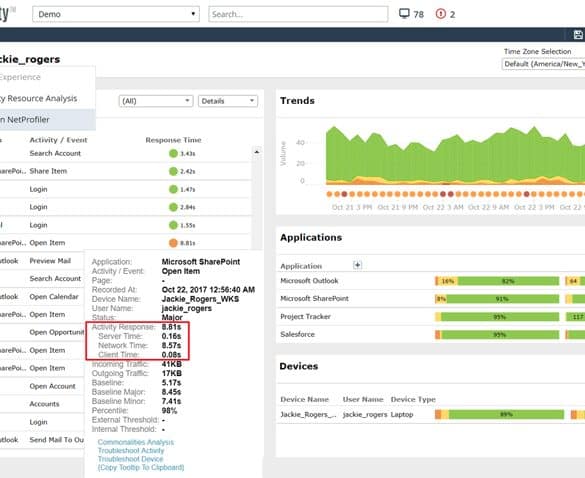Click the Share Item activity row

point(126,171)
